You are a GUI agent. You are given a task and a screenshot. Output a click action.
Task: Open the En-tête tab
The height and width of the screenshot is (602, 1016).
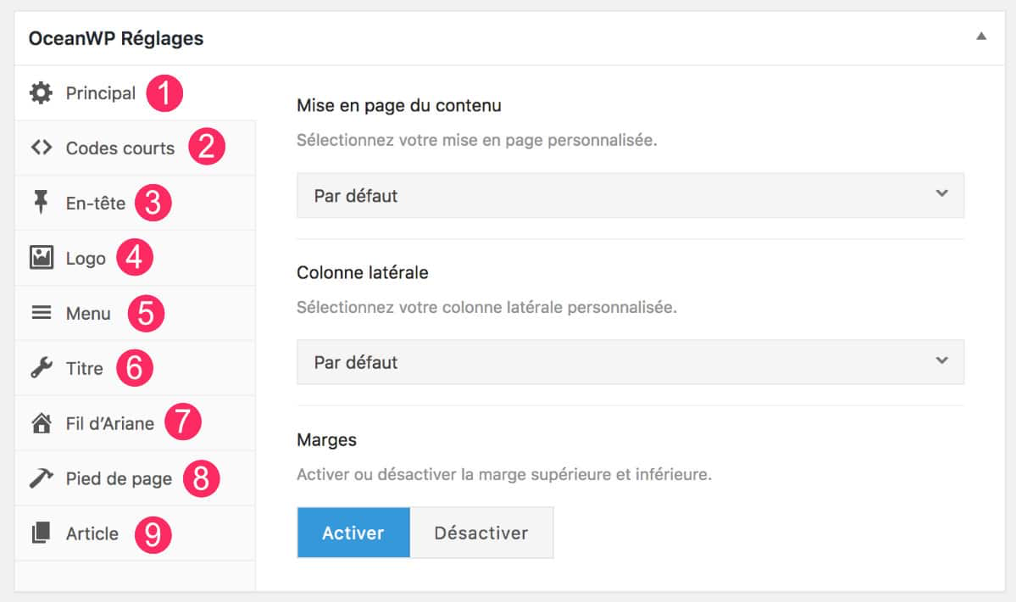(135, 203)
